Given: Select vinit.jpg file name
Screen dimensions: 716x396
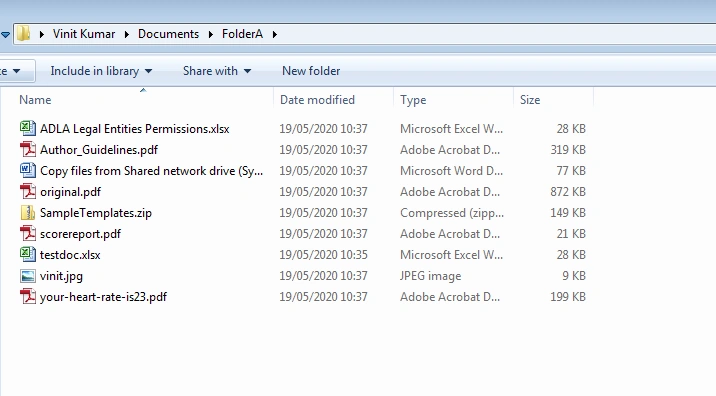Looking at the screenshot, I should [x=62, y=276].
